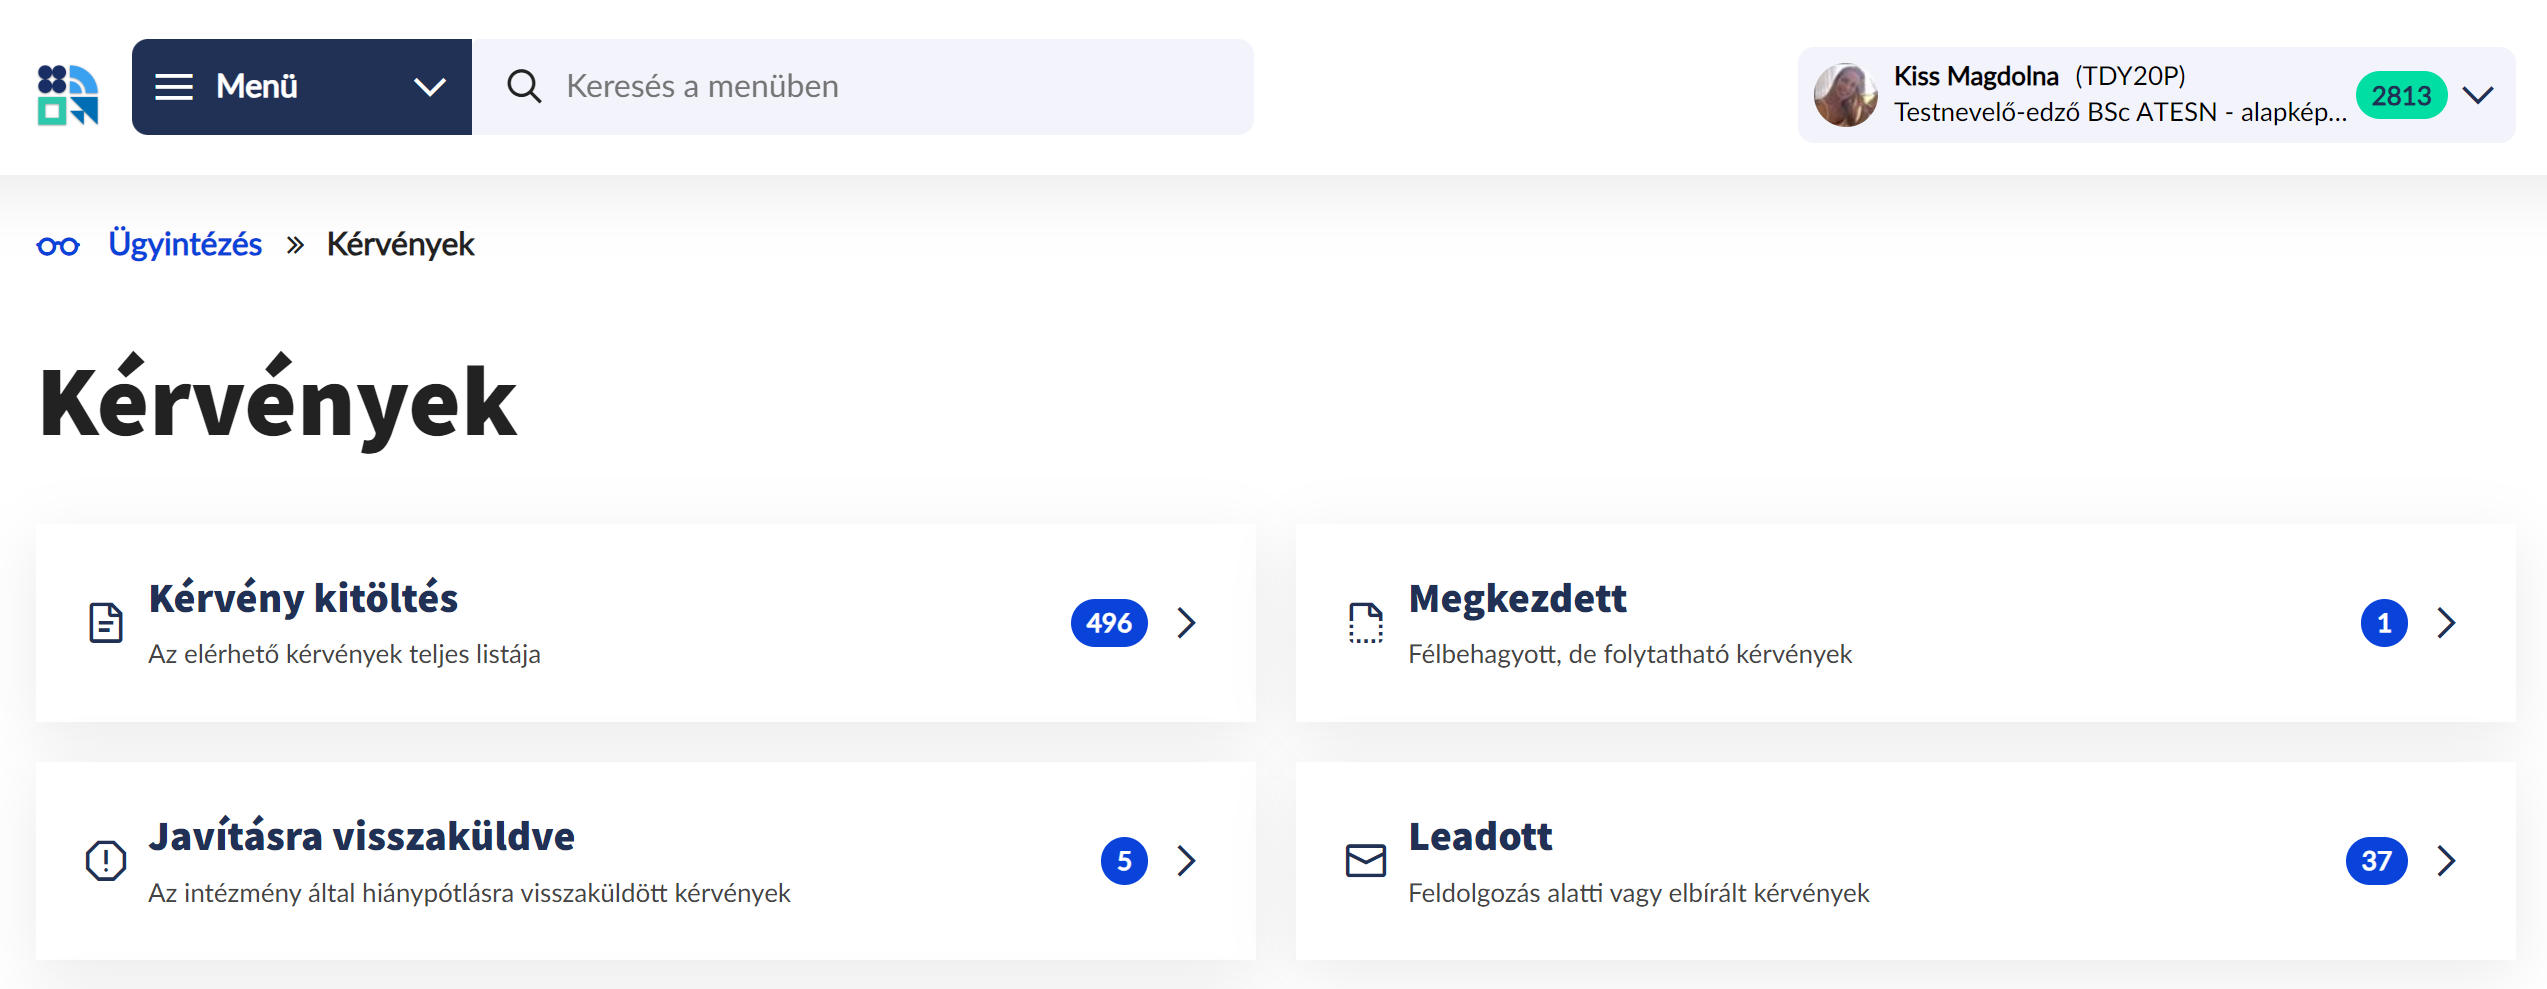Click the green 2813 notification badge
Image resolution: width=2547 pixels, height=989 pixels.
[2401, 96]
